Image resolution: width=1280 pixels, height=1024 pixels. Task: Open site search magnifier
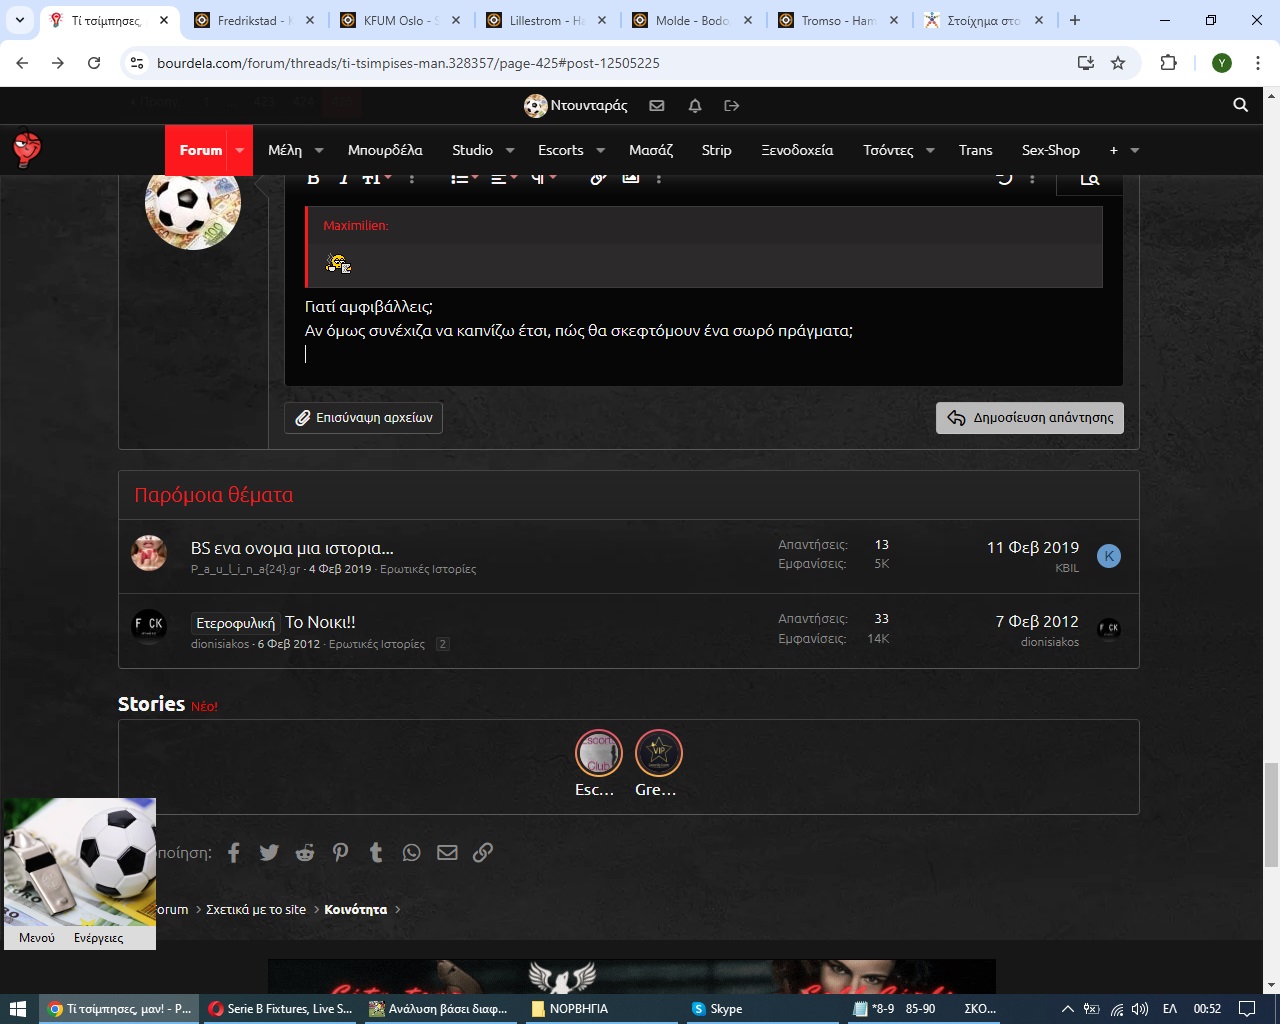click(1240, 105)
